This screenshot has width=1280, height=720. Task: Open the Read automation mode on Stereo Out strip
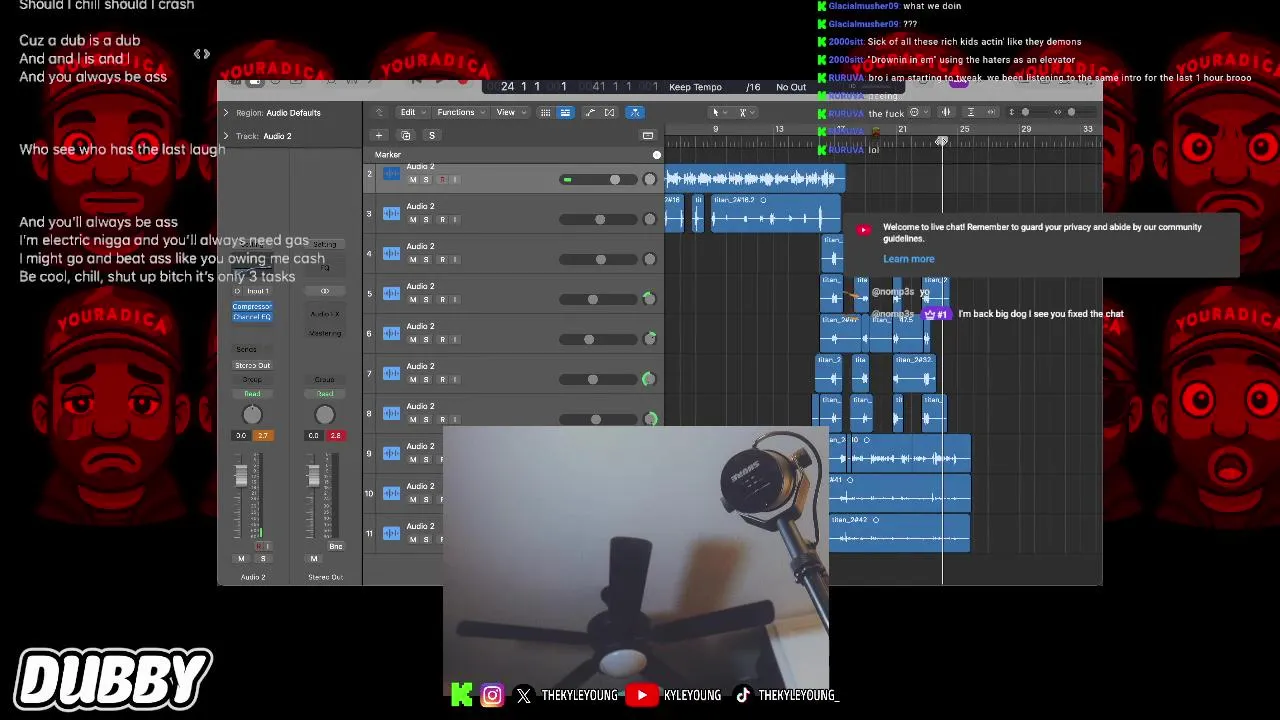pyautogui.click(x=324, y=394)
